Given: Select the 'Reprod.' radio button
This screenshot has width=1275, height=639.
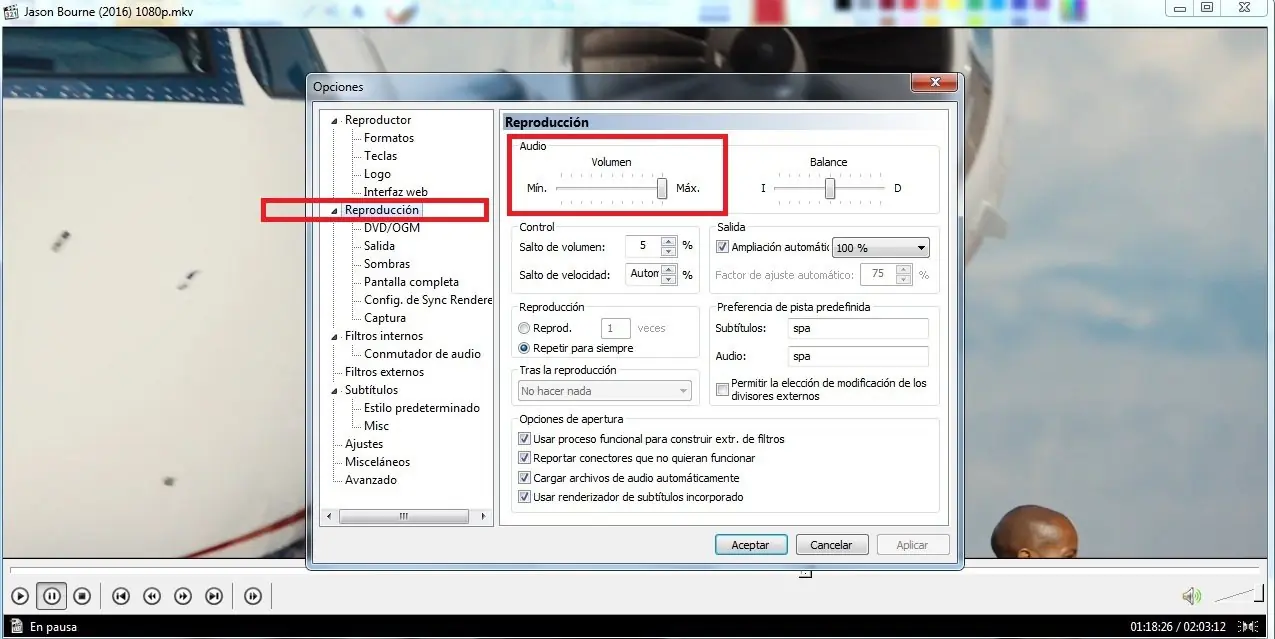Looking at the screenshot, I should pyautogui.click(x=524, y=328).
